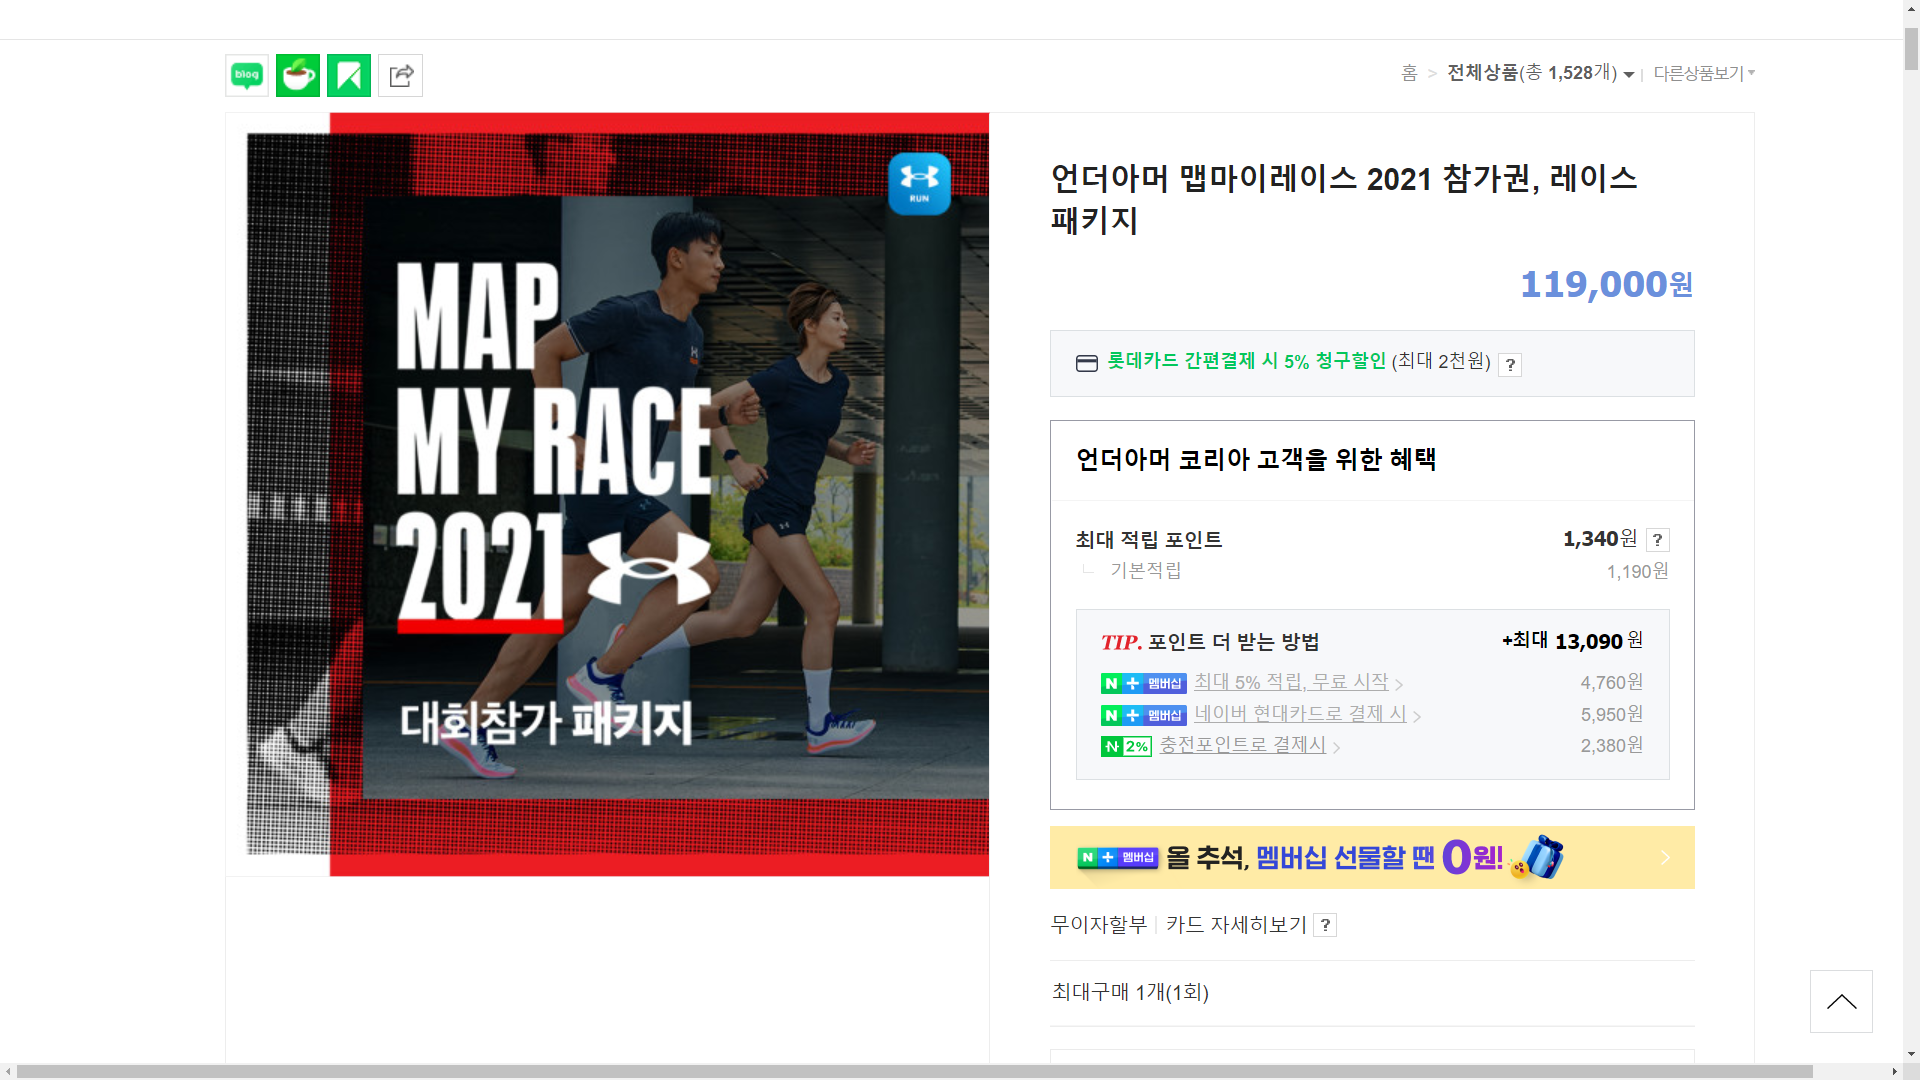Click the vertical scrollbar down arrow
Screen dimensions: 1920x1080
(x=1911, y=1054)
